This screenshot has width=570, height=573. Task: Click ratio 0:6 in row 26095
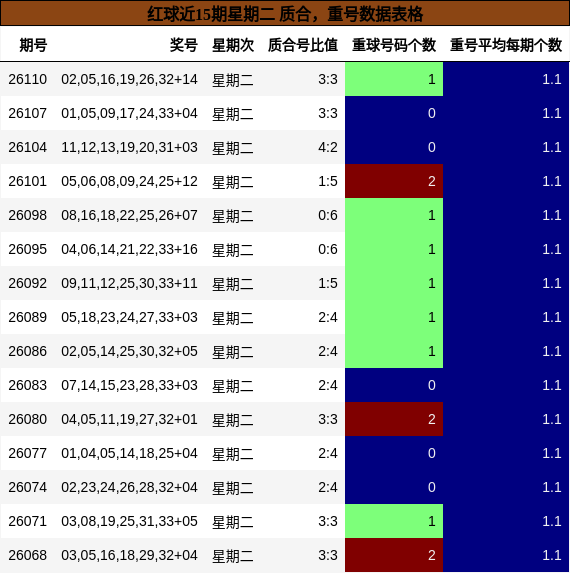[x=328, y=249]
